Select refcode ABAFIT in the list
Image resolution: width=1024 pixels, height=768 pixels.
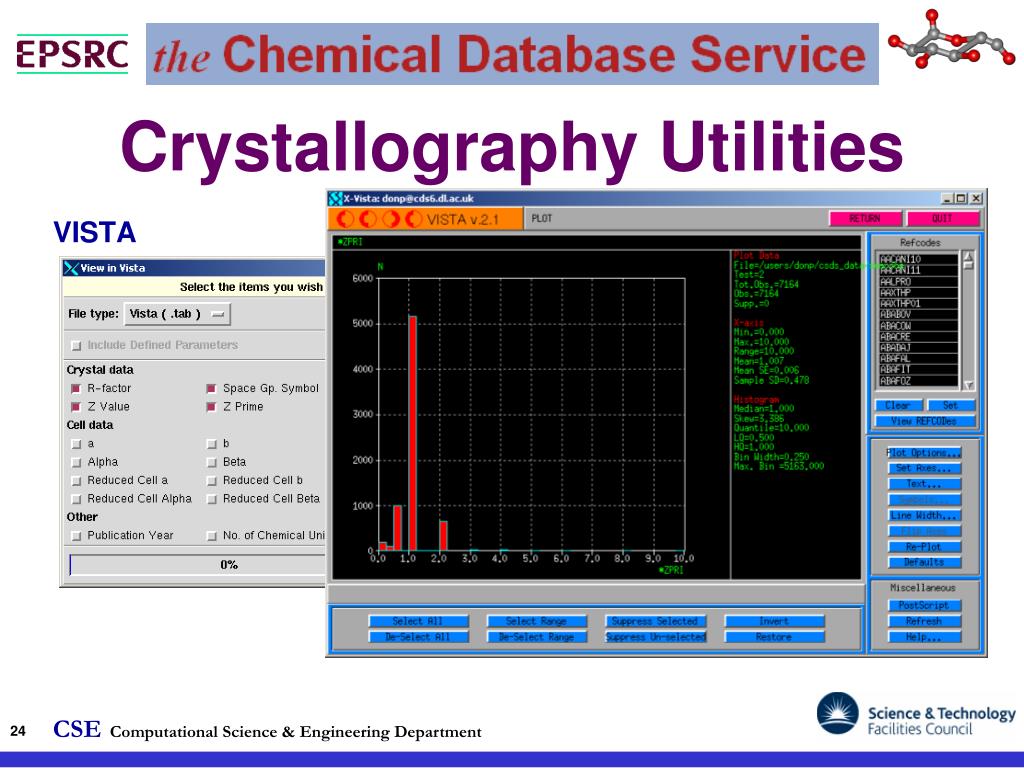pos(917,370)
